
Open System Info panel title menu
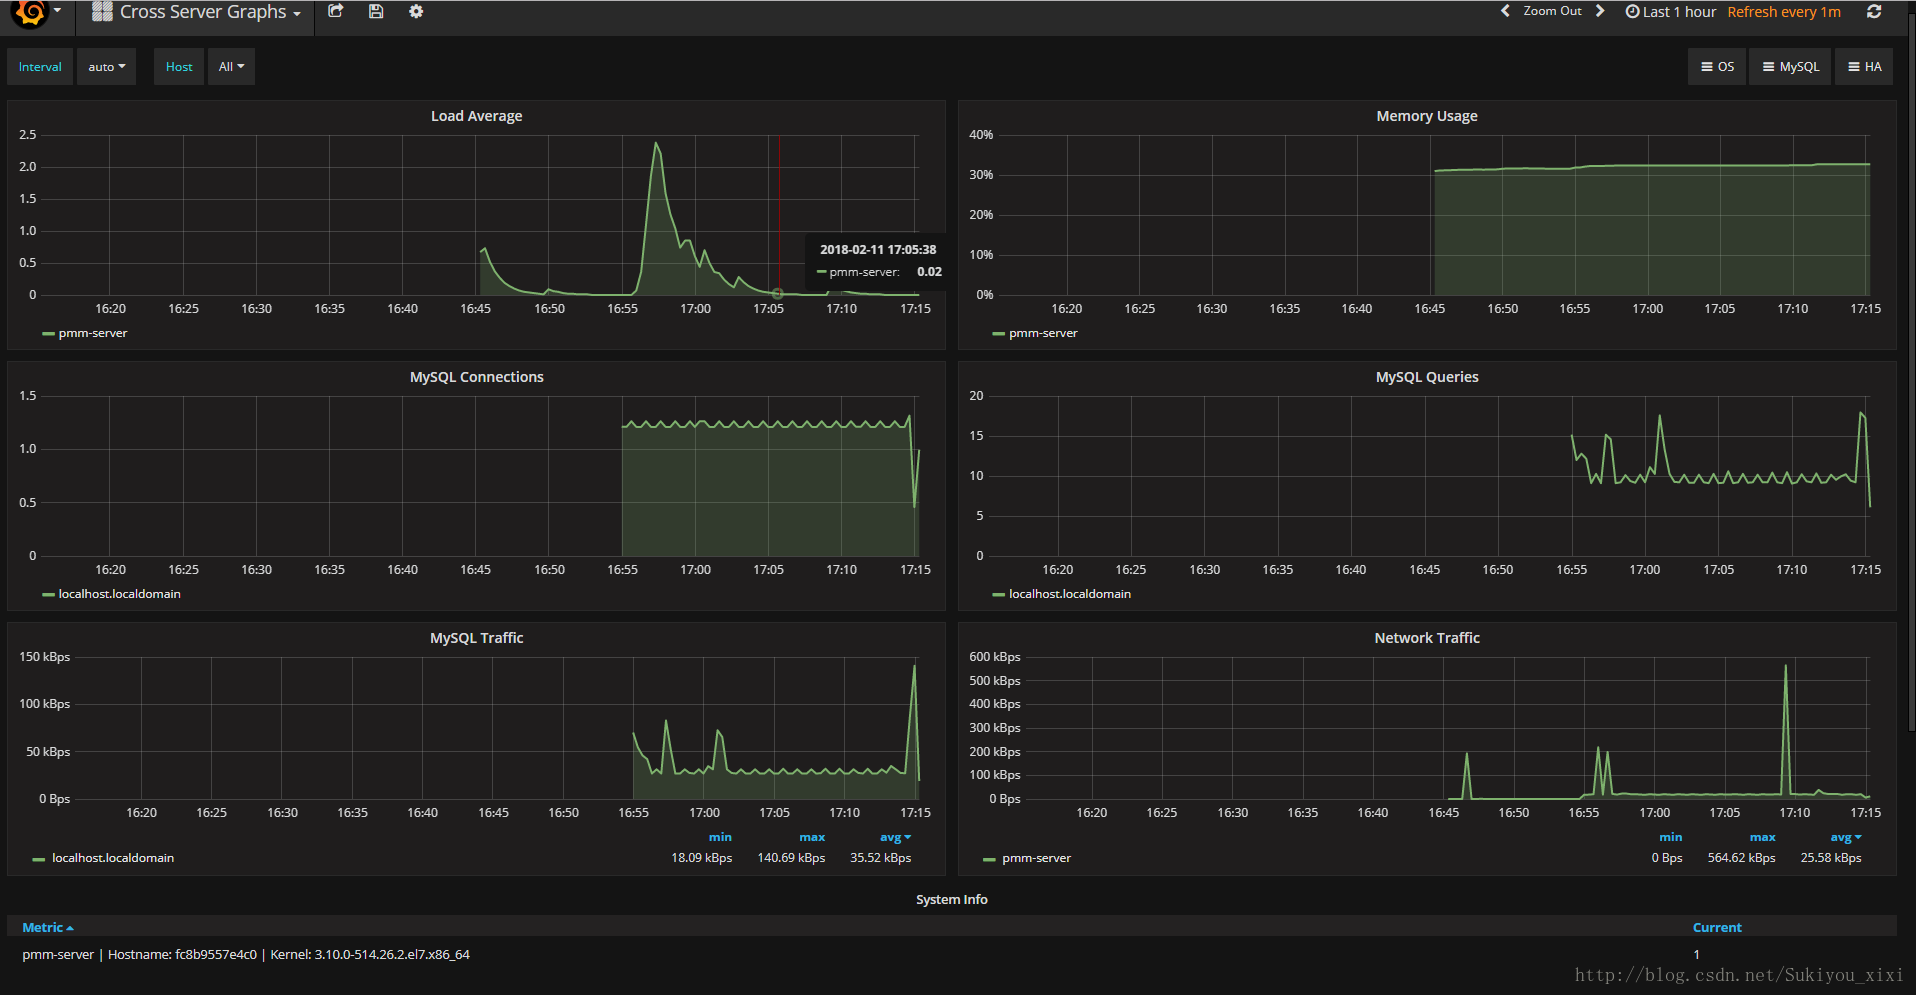952,900
